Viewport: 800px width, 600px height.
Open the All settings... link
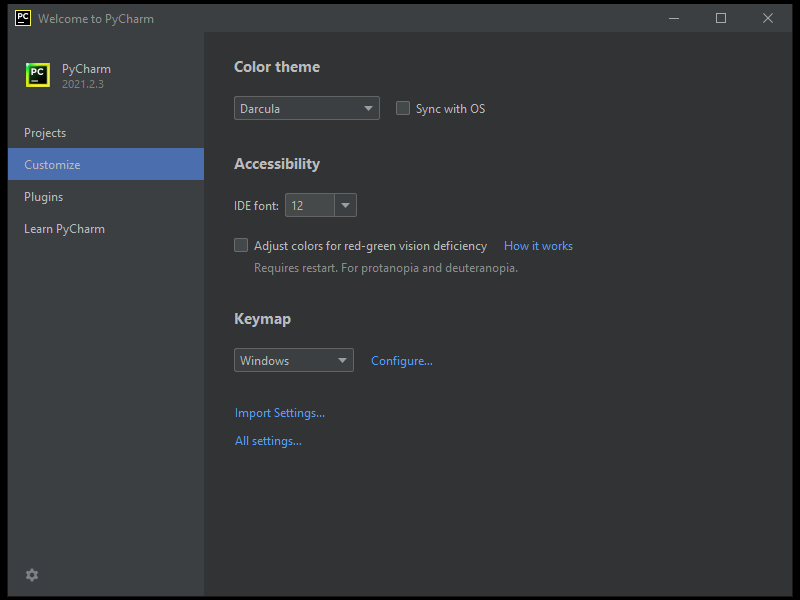[x=268, y=441]
